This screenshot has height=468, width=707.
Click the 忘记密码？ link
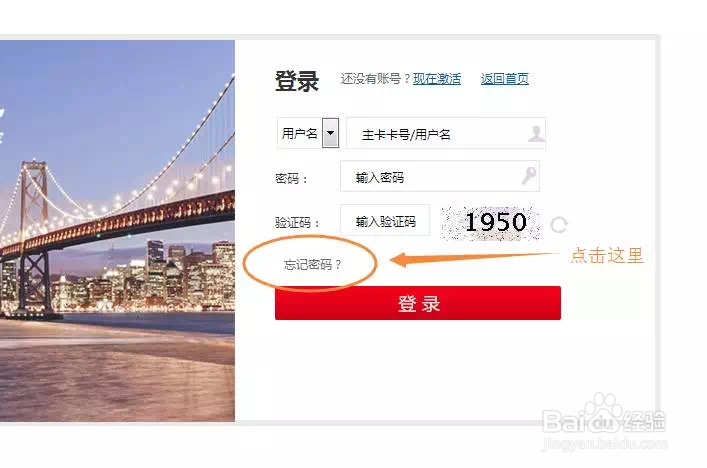tap(313, 264)
